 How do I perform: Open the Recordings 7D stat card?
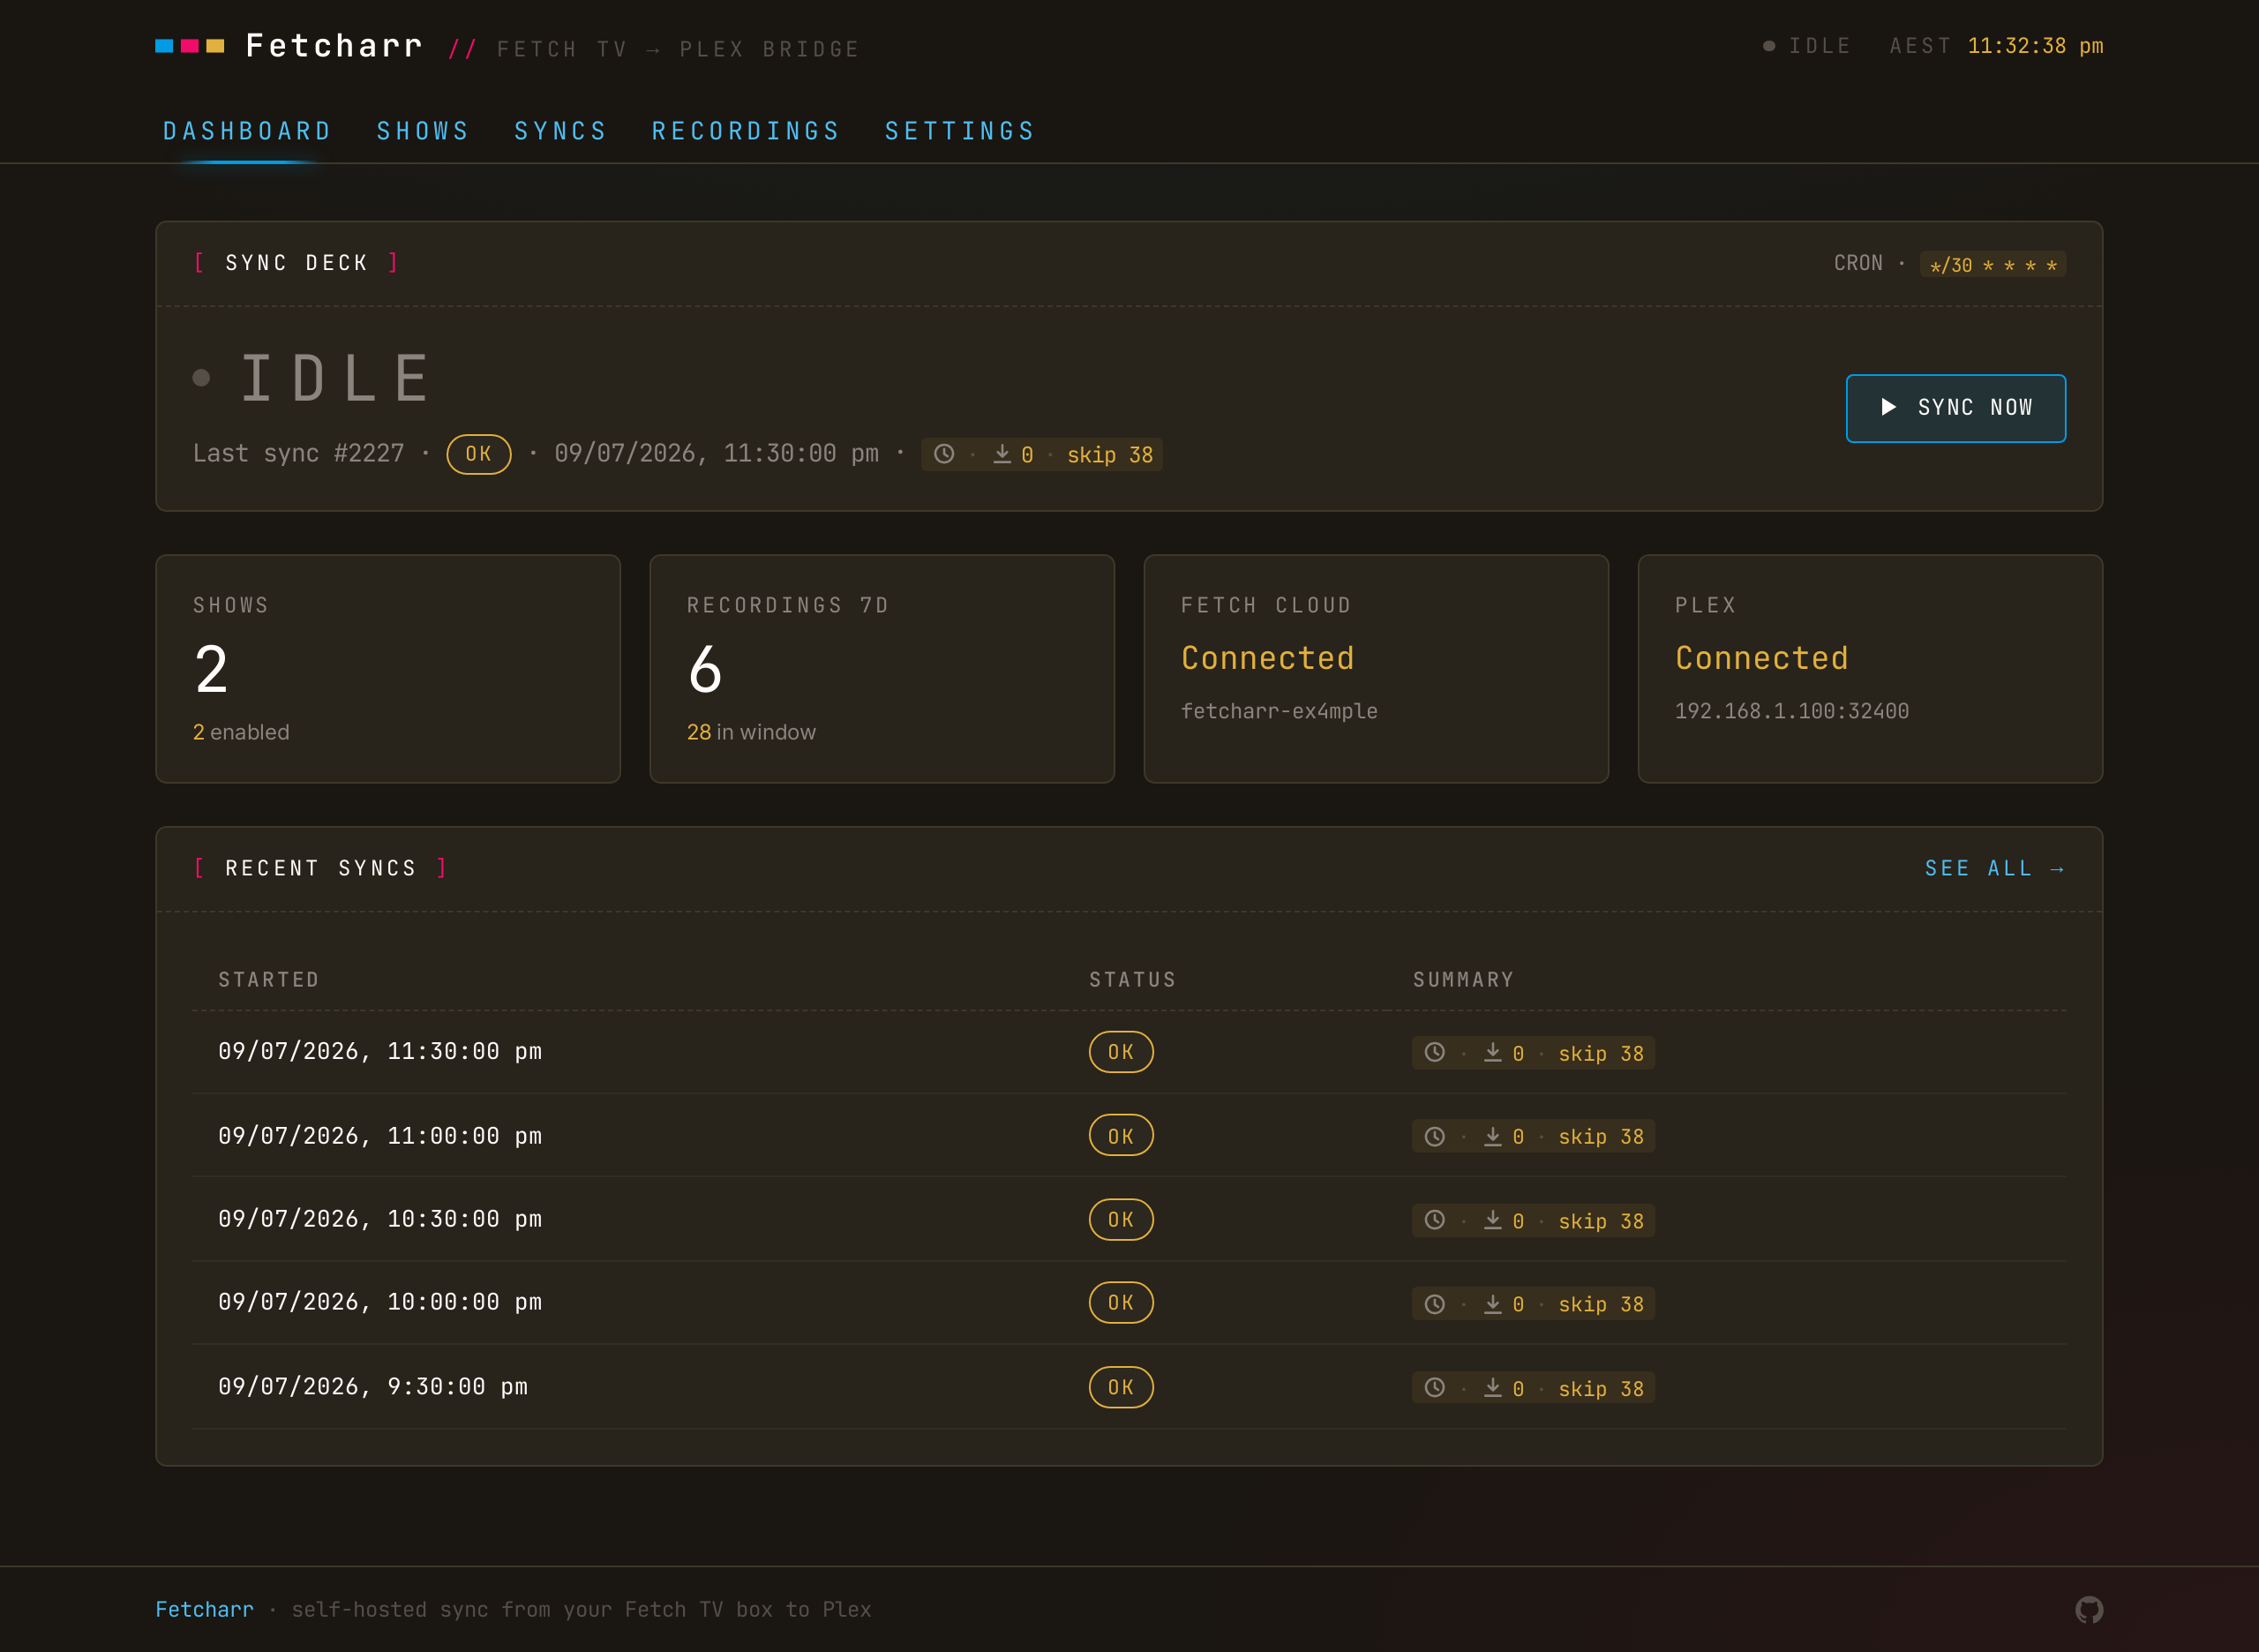[x=882, y=669]
